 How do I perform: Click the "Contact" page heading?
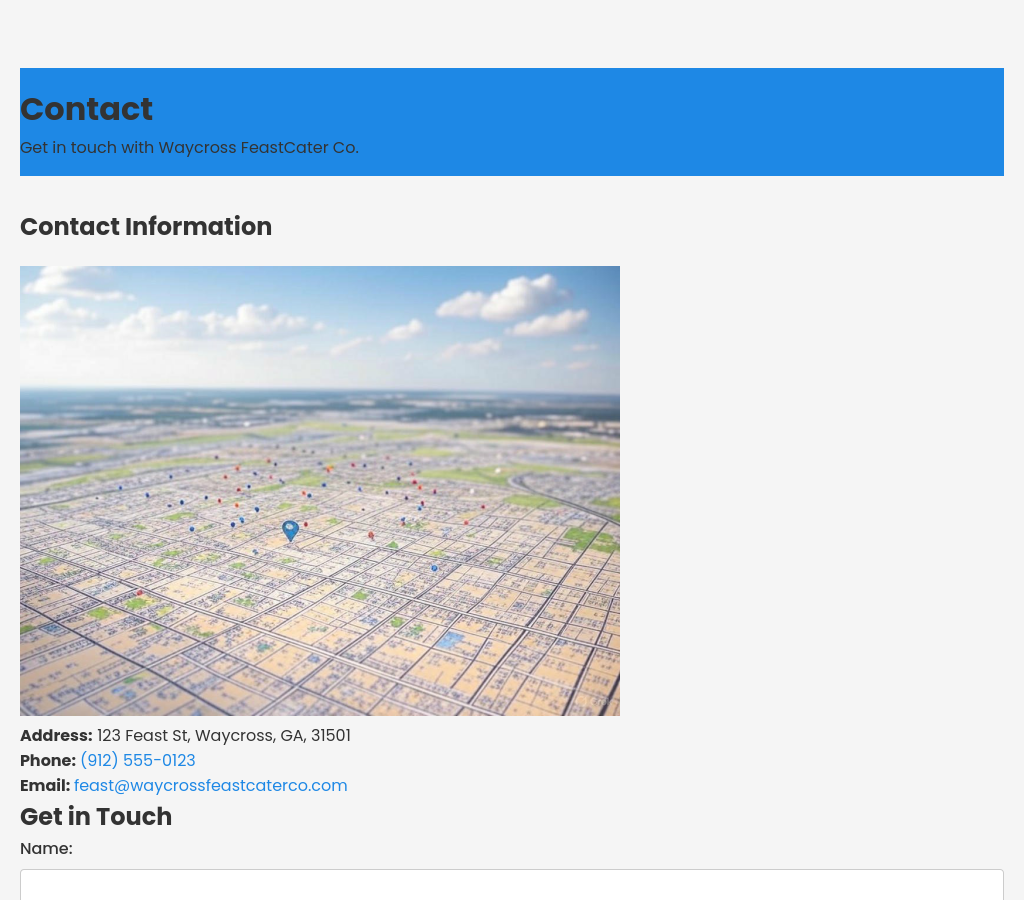pos(86,109)
